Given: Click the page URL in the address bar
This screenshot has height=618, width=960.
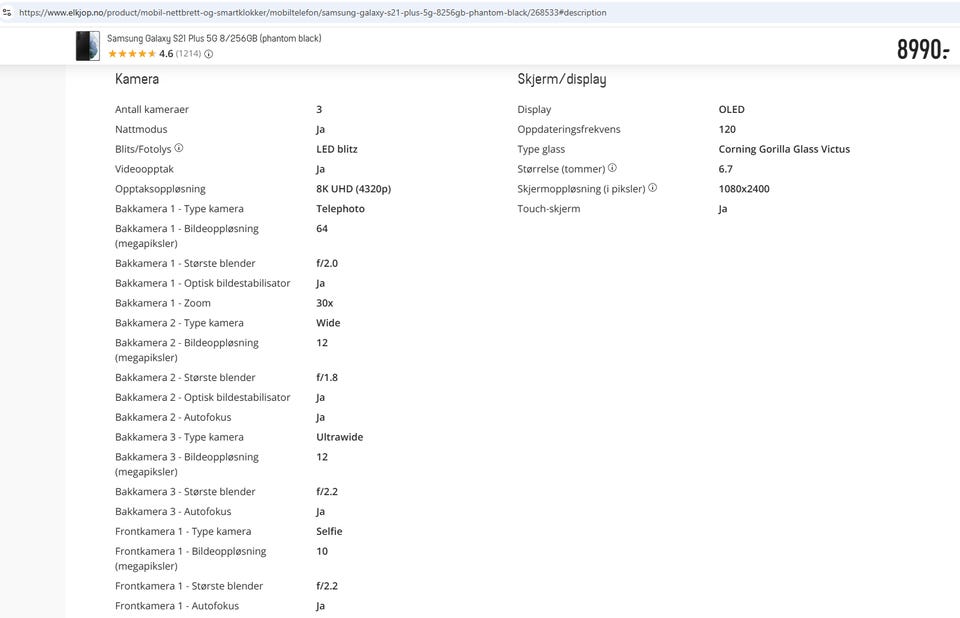Looking at the screenshot, I should pyautogui.click(x=313, y=12).
